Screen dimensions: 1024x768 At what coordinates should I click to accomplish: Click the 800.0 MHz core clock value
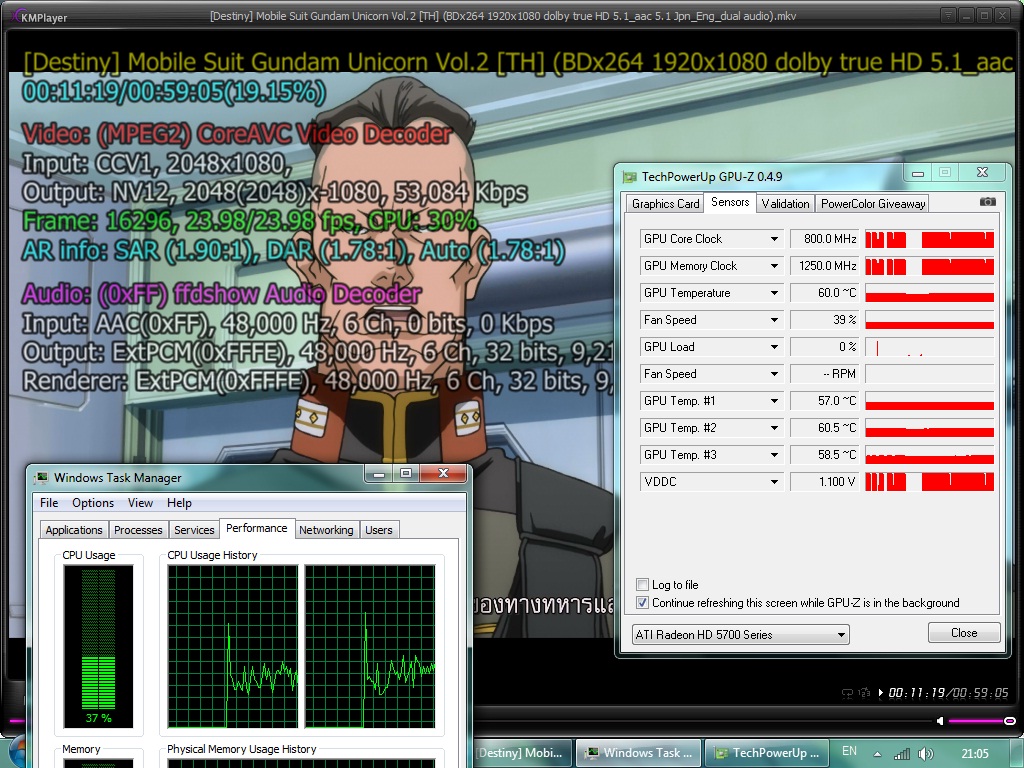pyautogui.click(x=824, y=239)
